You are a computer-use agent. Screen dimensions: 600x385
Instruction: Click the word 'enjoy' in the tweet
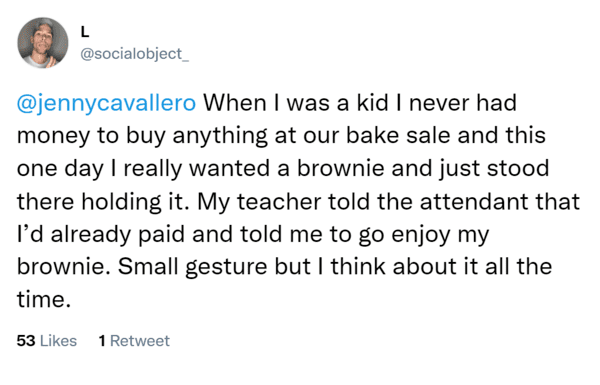421,235
